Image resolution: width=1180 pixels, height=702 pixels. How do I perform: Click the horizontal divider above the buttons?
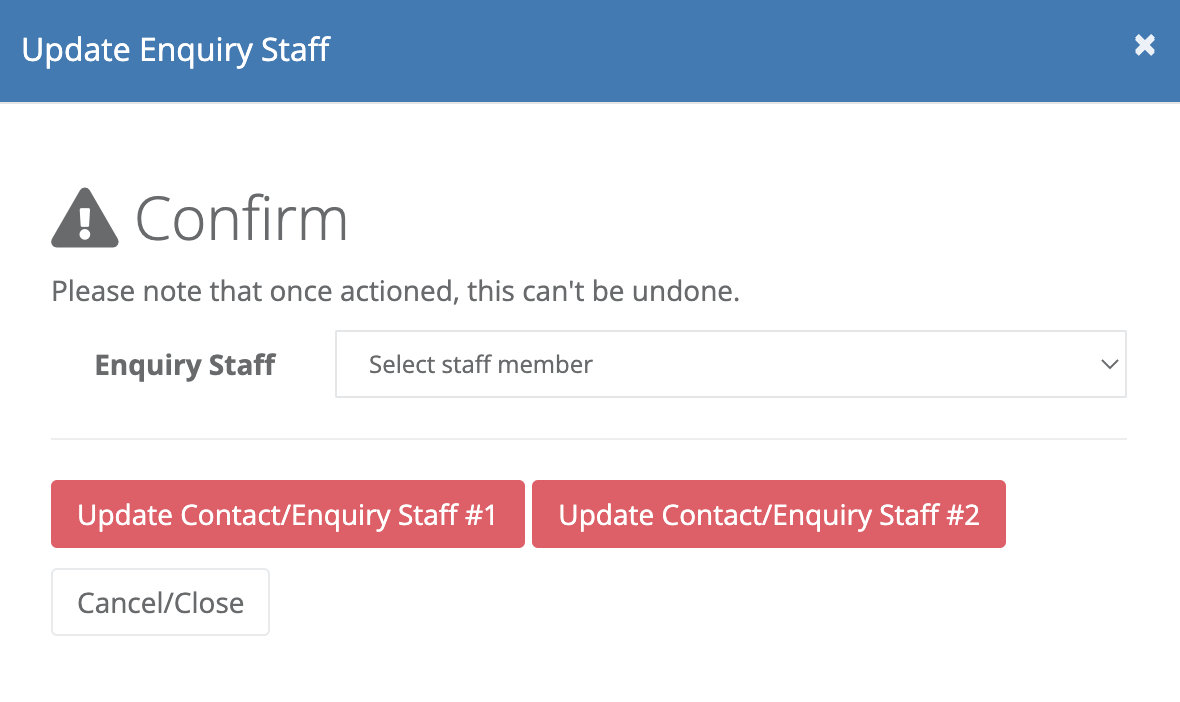coord(588,439)
